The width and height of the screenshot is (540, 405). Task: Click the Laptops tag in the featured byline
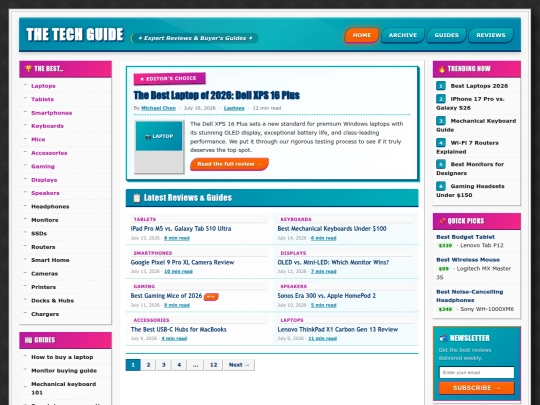(x=234, y=108)
